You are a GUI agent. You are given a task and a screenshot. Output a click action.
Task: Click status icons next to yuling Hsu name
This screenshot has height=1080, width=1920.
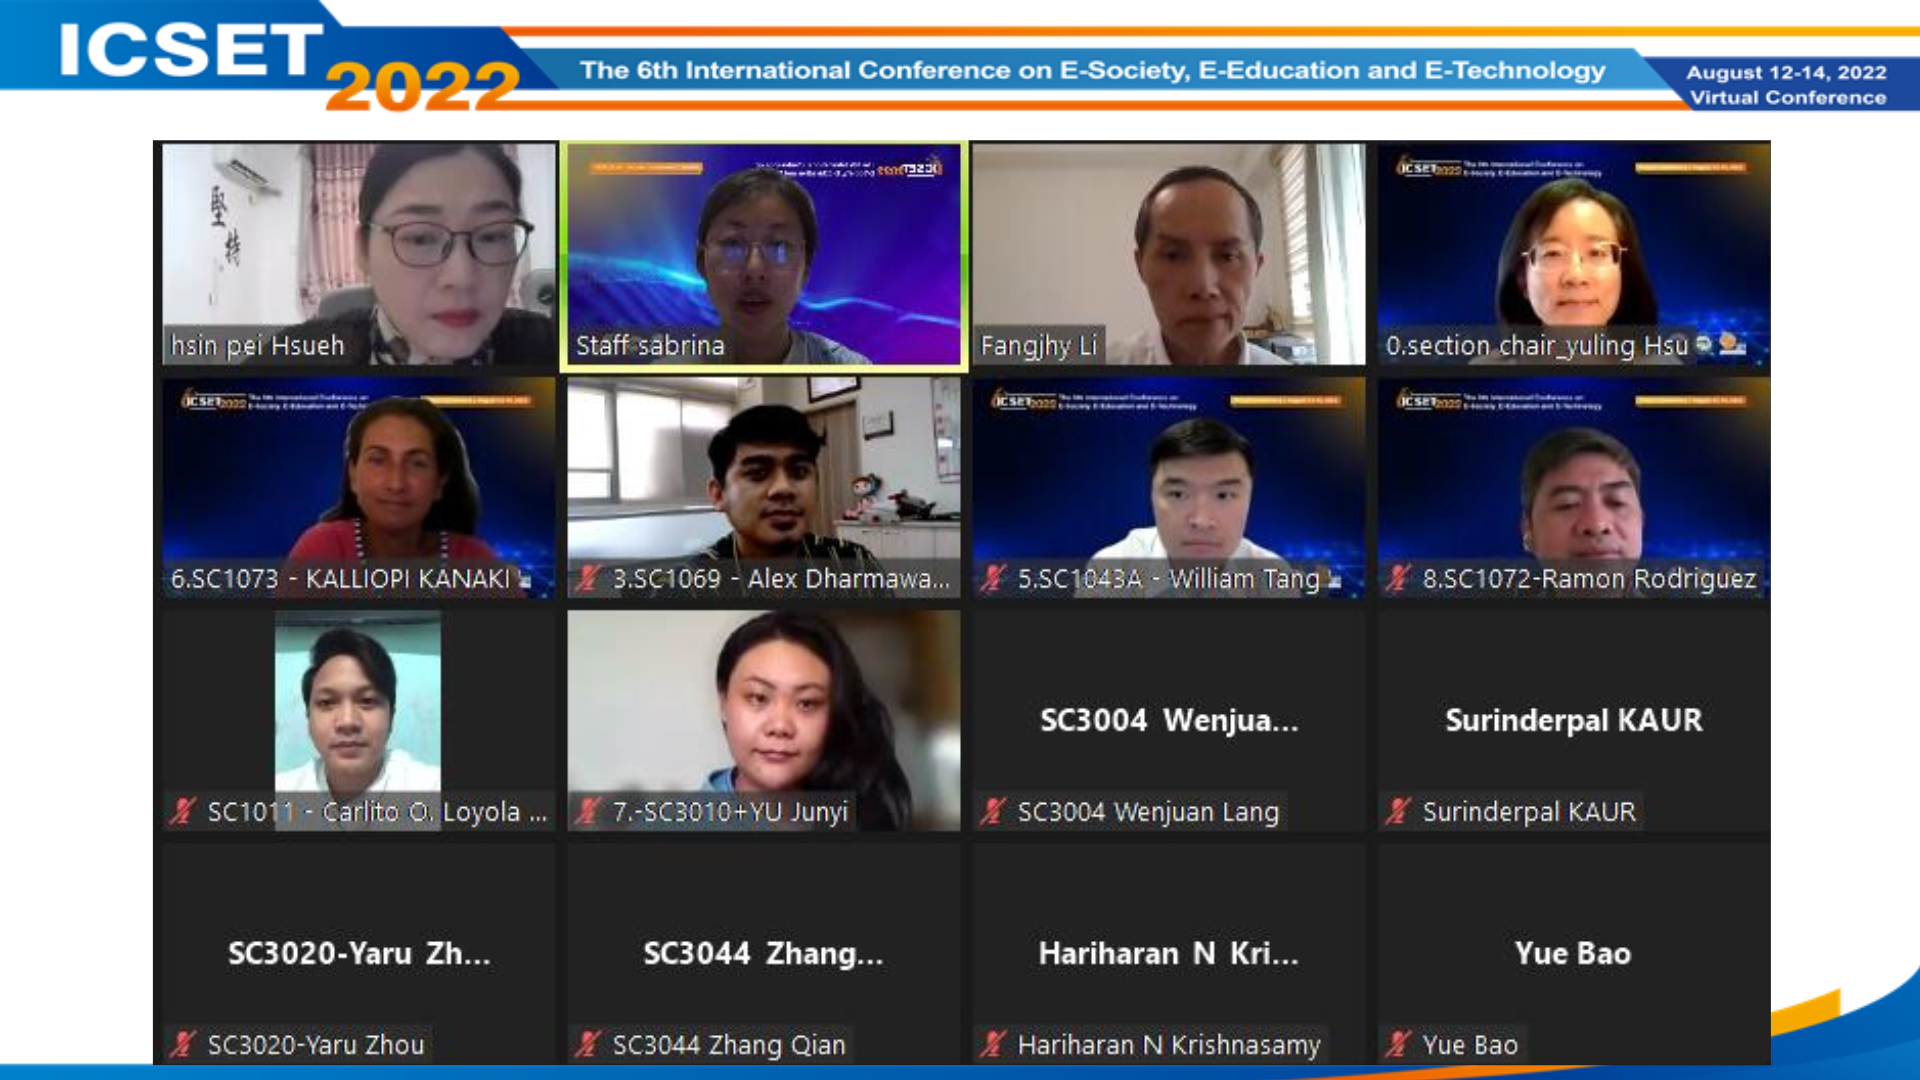tap(1721, 345)
